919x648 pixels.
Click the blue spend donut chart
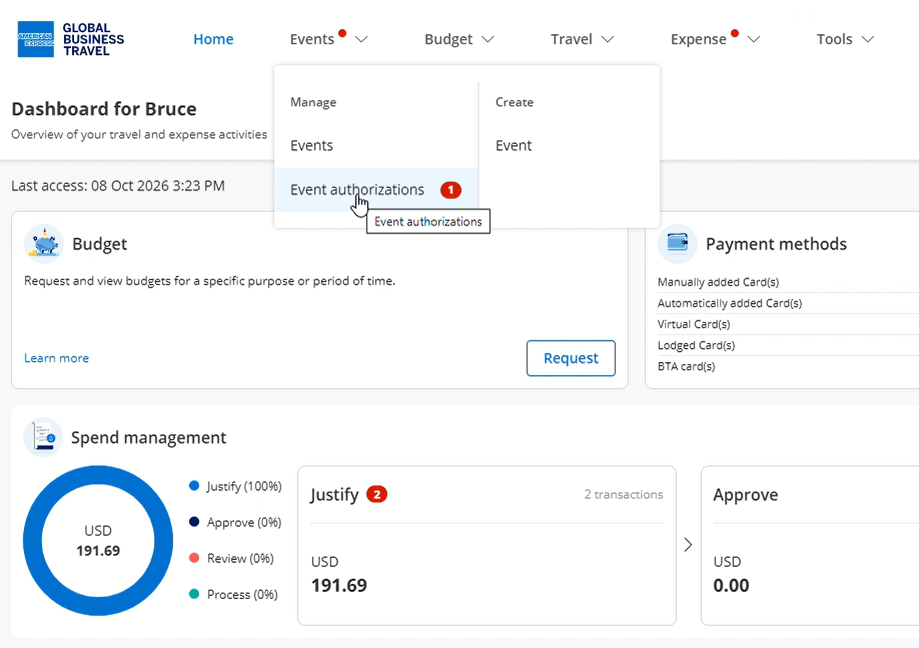coord(98,541)
